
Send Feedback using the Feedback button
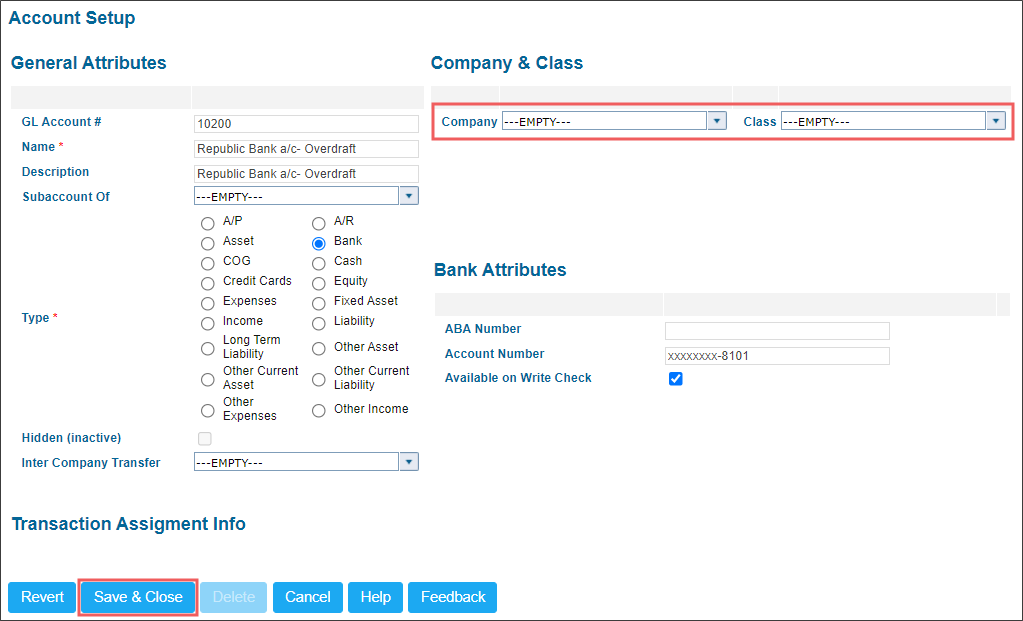click(452, 597)
